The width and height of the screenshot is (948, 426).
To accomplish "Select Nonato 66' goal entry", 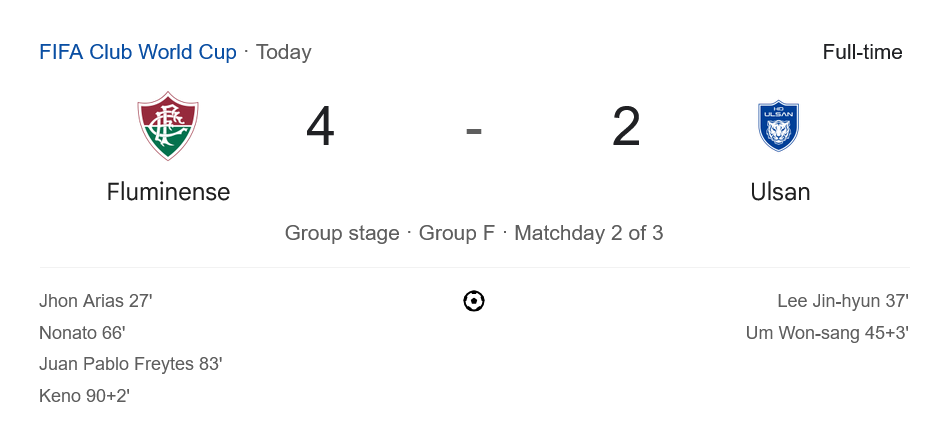I will (x=82, y=333).
